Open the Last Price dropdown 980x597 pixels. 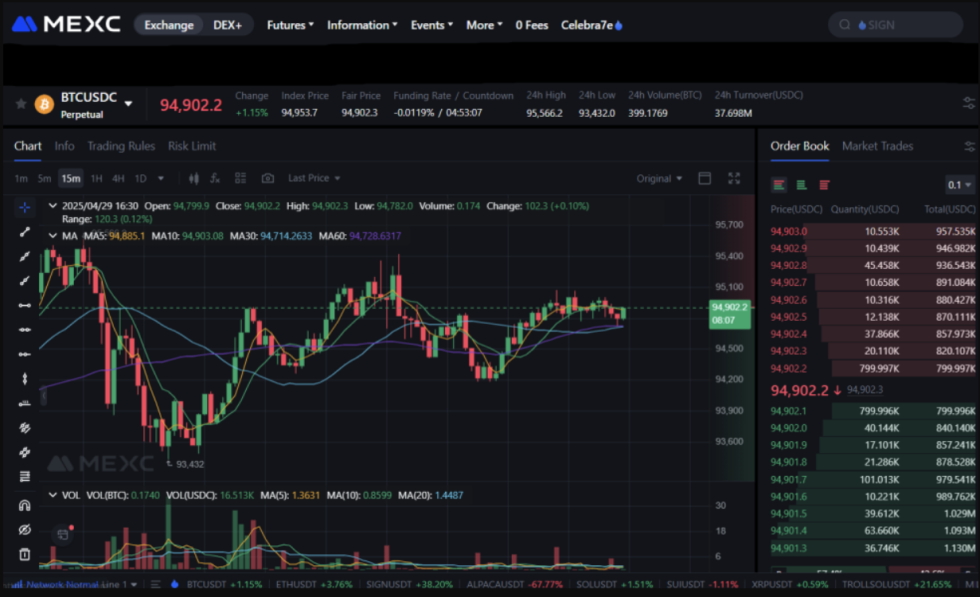(311, 178)
